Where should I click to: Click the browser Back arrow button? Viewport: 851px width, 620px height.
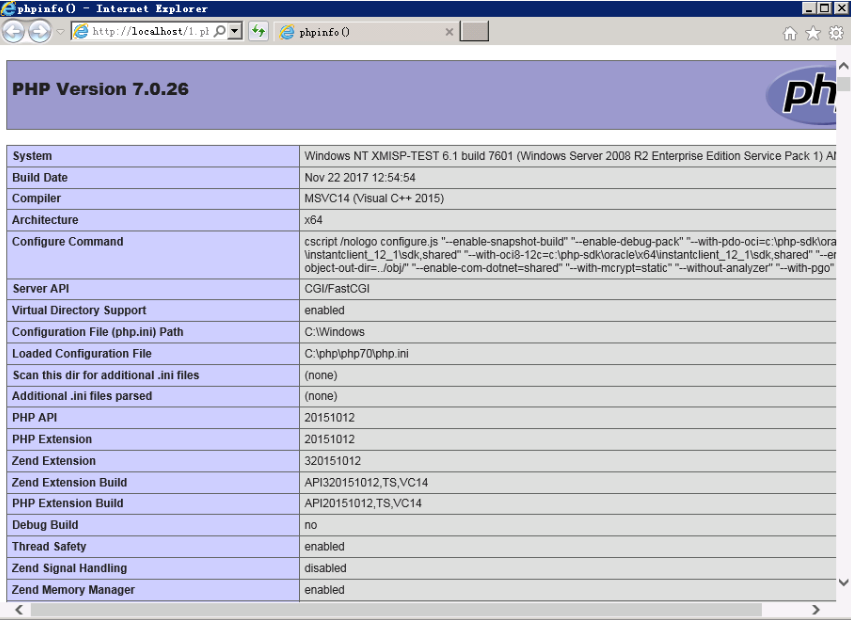[x=14, y=32]
